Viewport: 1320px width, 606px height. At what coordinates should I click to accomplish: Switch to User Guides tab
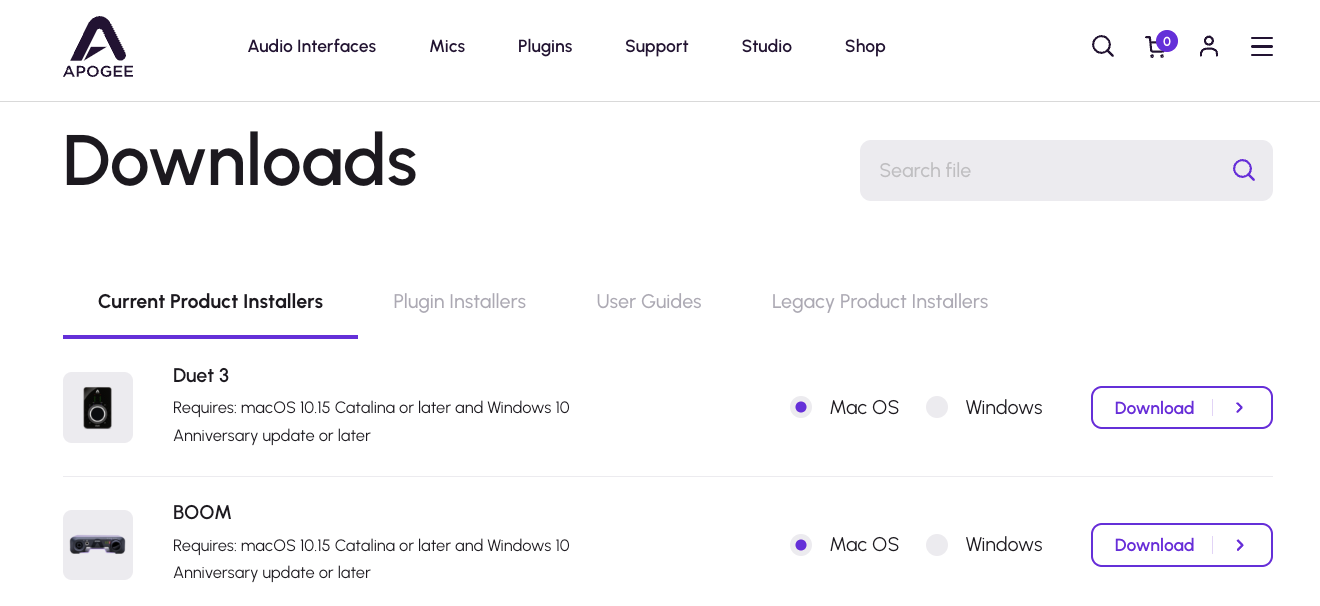[649, 302]
